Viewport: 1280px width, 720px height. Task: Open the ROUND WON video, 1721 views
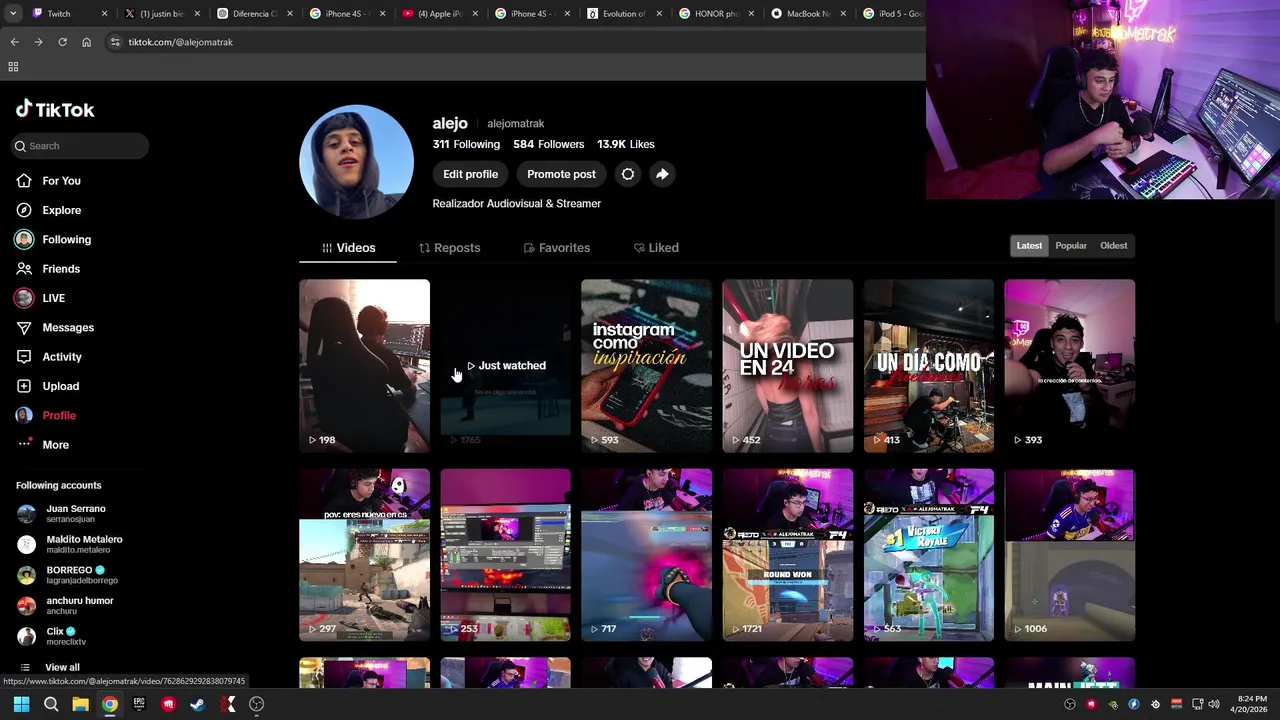point(787,555)
